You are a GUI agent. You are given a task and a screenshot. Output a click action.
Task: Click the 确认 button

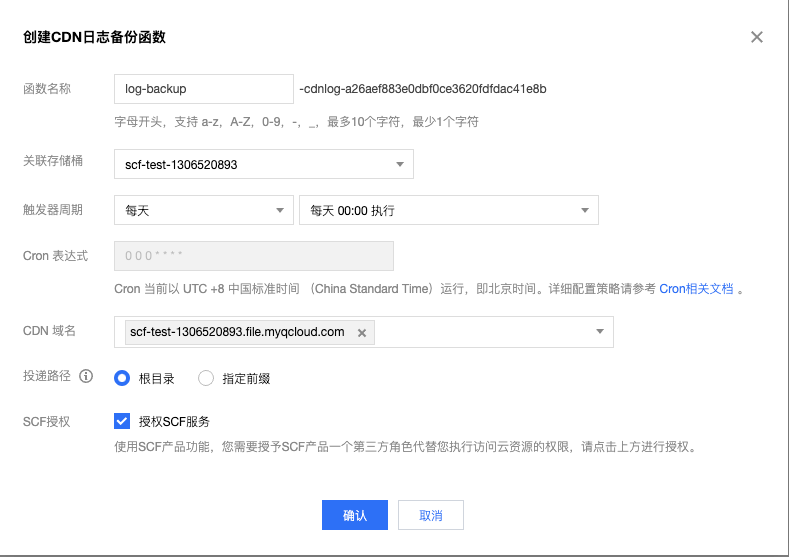(355, 515)
